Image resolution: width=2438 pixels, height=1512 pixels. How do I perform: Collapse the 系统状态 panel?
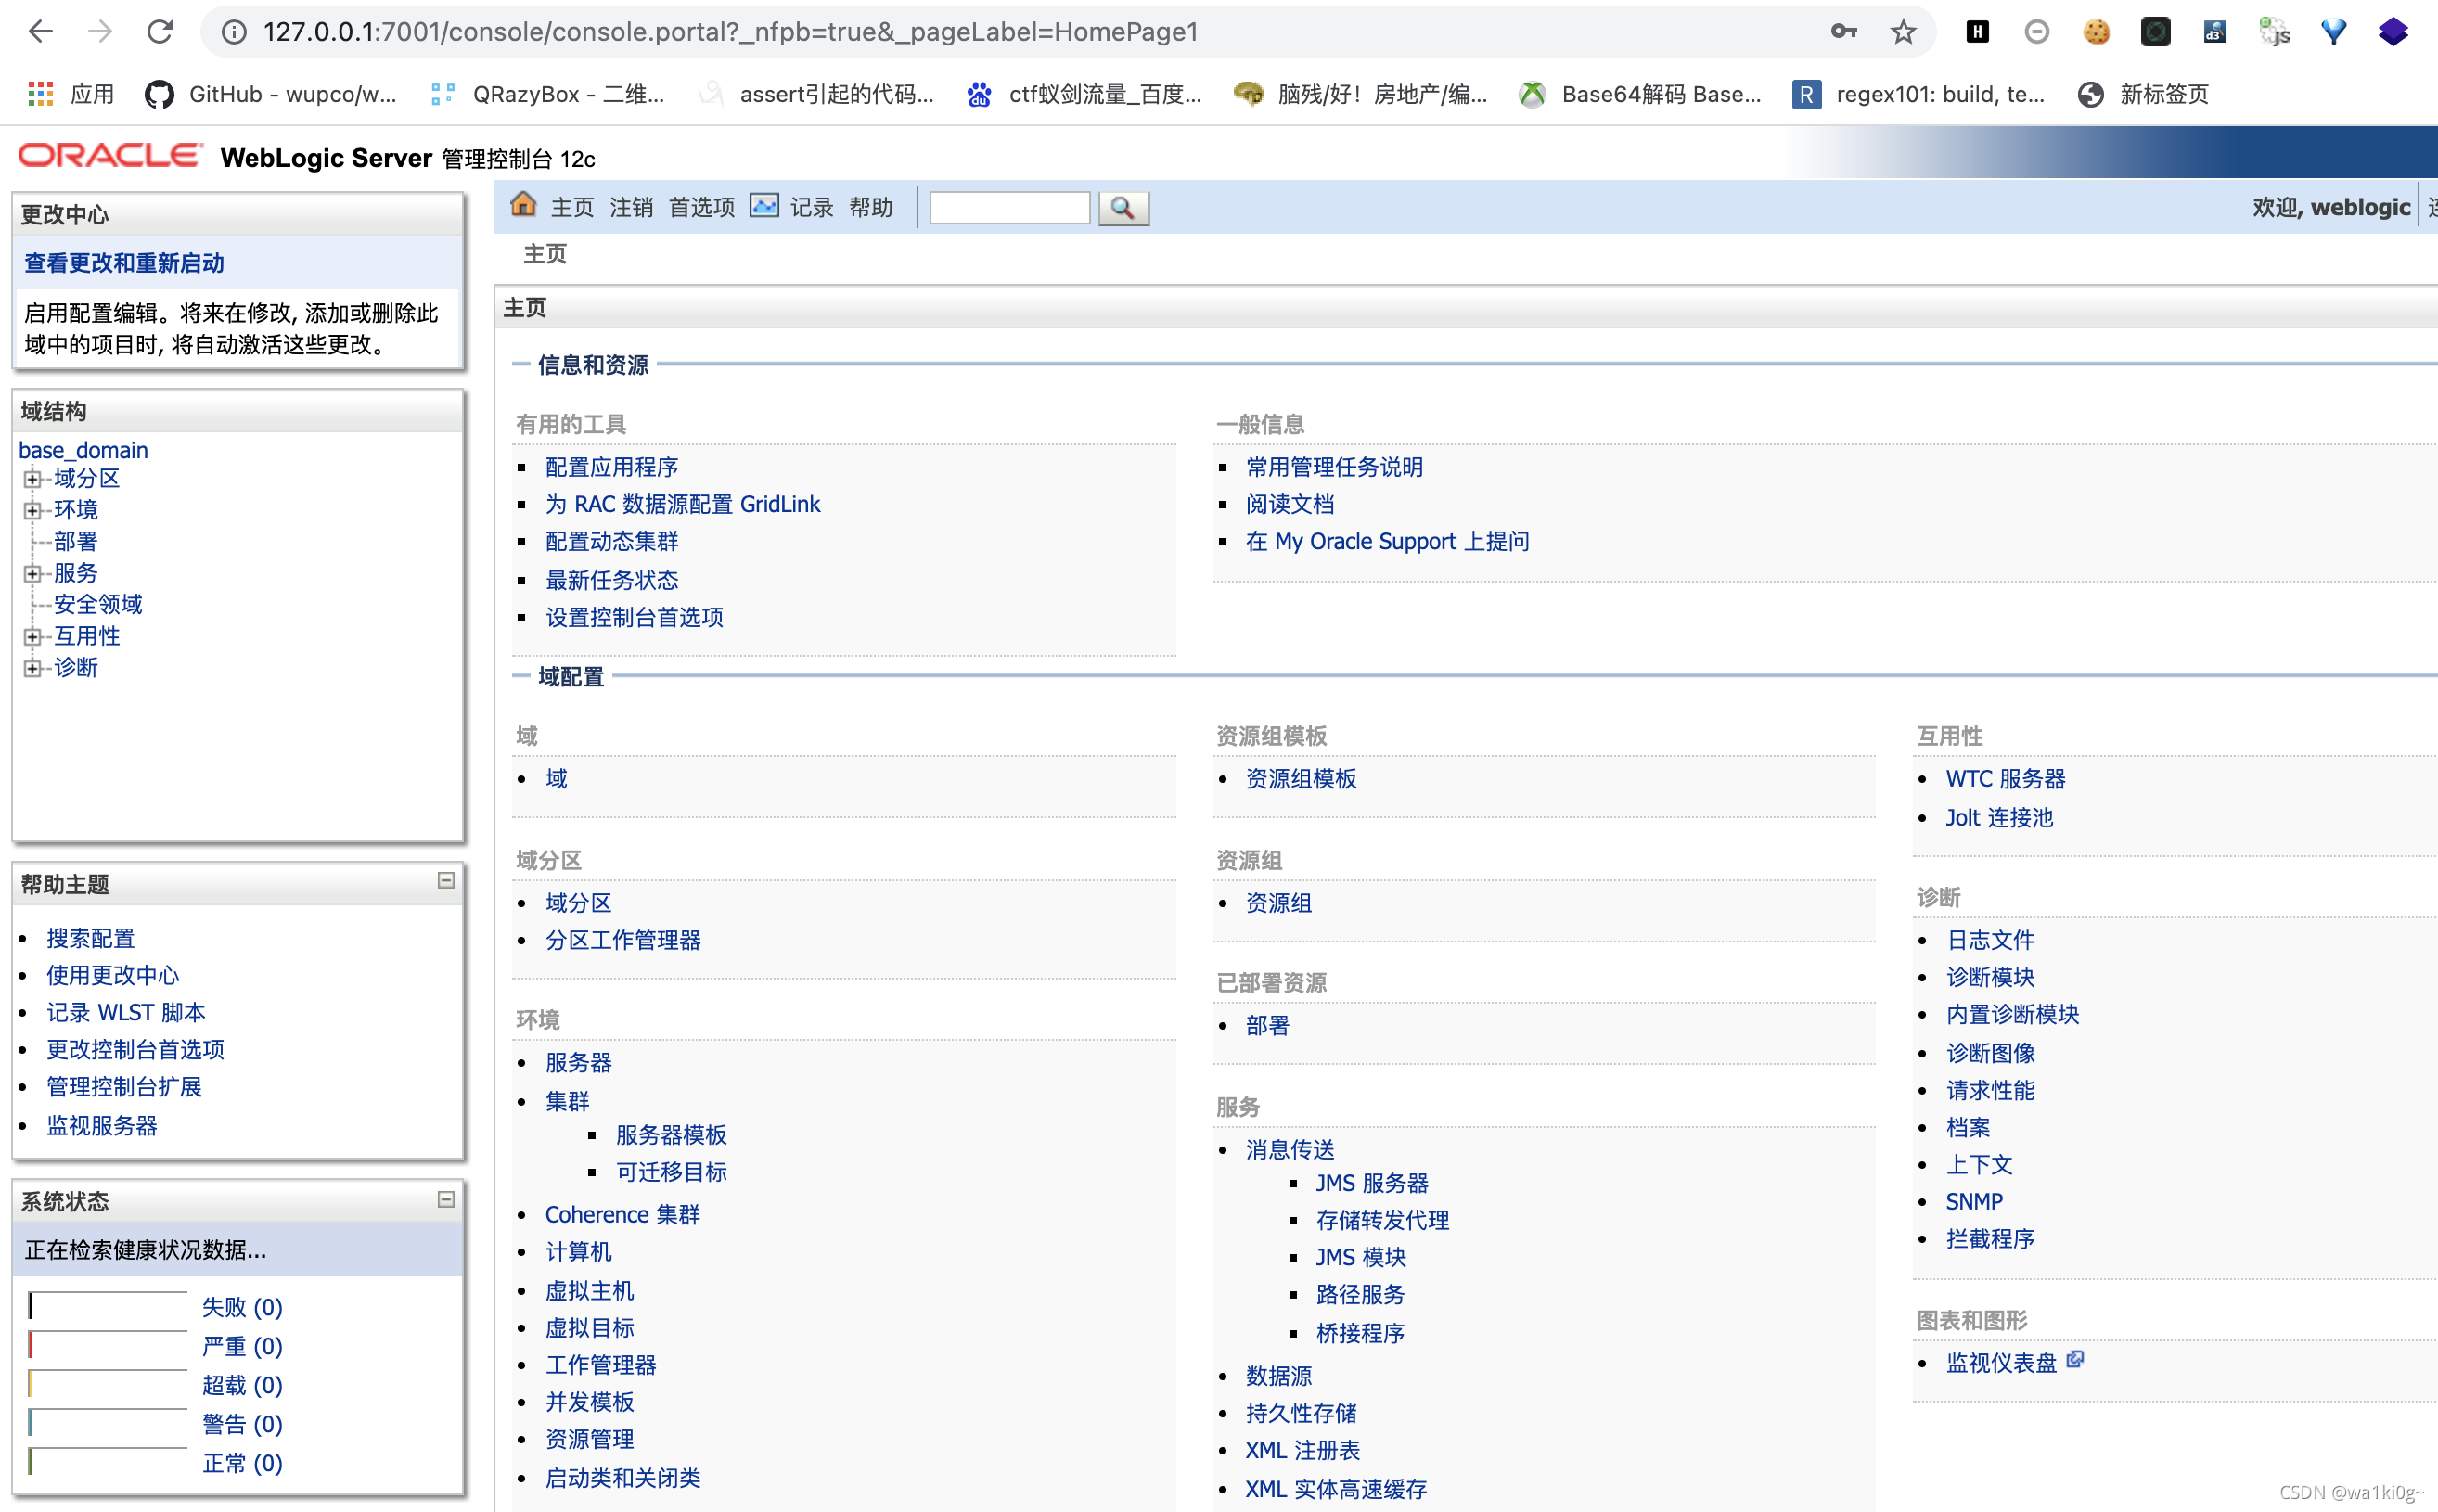[446, 1199]
